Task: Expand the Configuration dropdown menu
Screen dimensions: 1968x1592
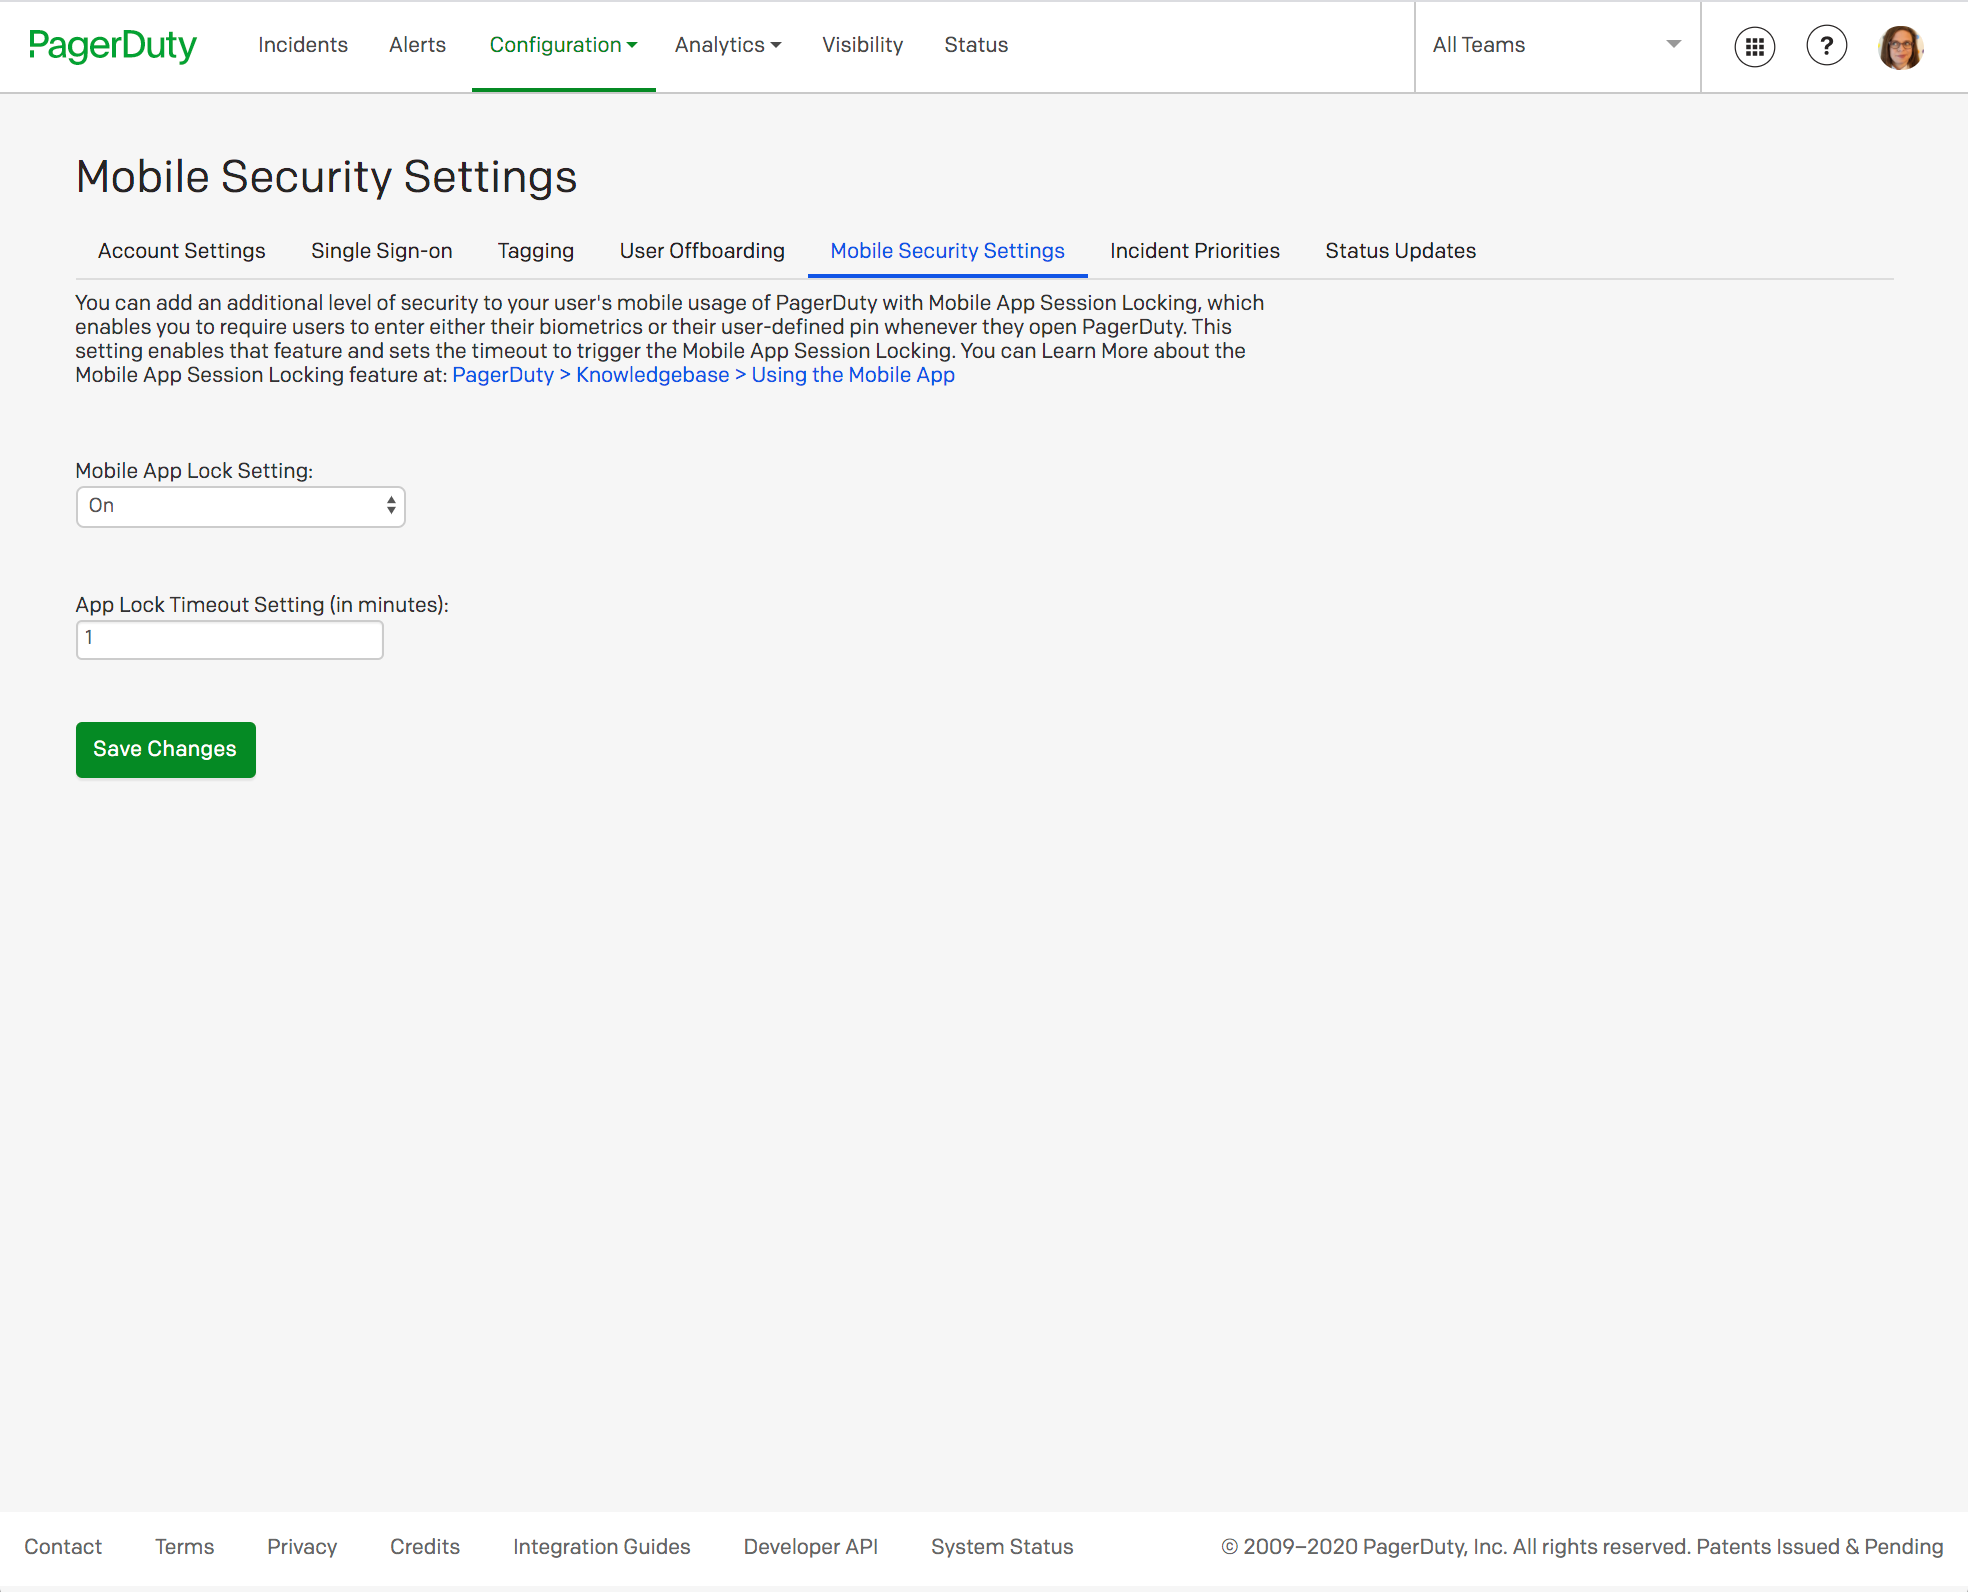Action: point(563,45)
